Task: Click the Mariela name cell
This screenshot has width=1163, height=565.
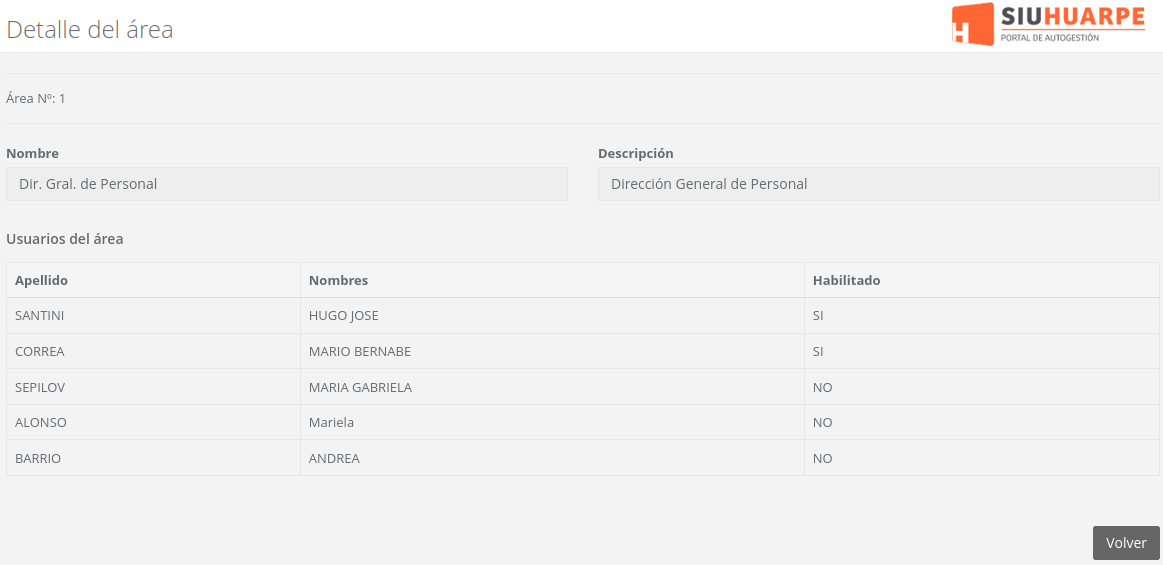Action: pos(332,423)
